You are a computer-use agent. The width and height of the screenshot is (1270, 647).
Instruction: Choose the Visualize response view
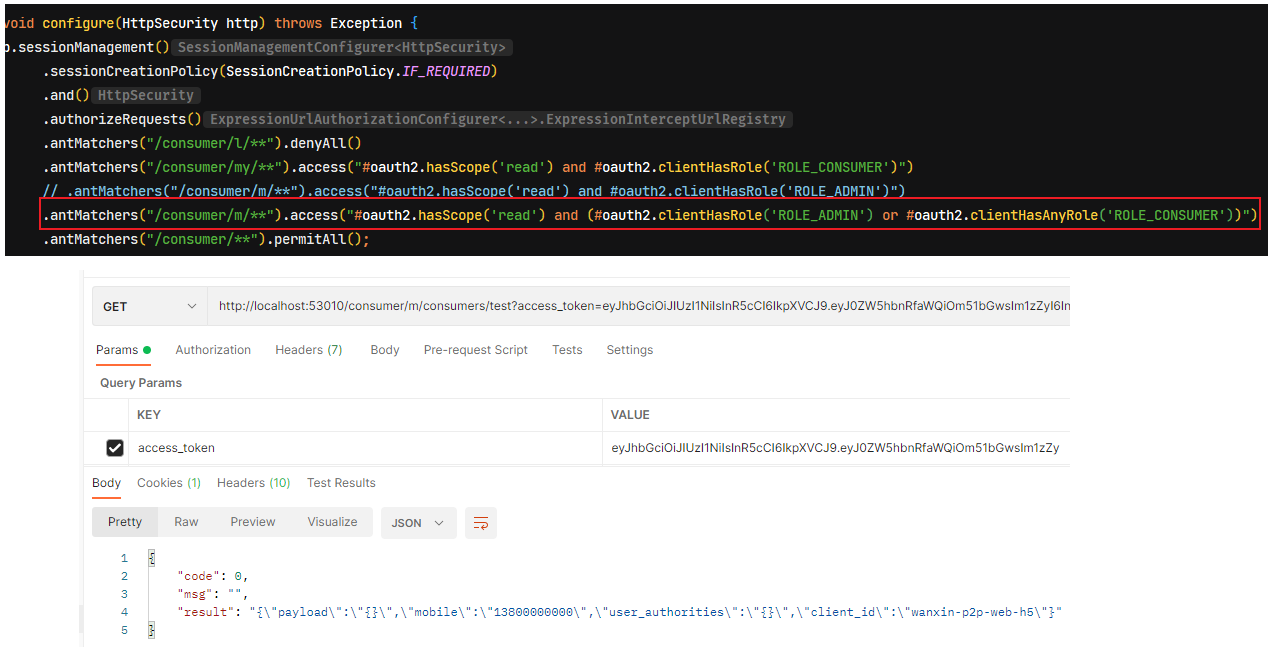[332, 522]
